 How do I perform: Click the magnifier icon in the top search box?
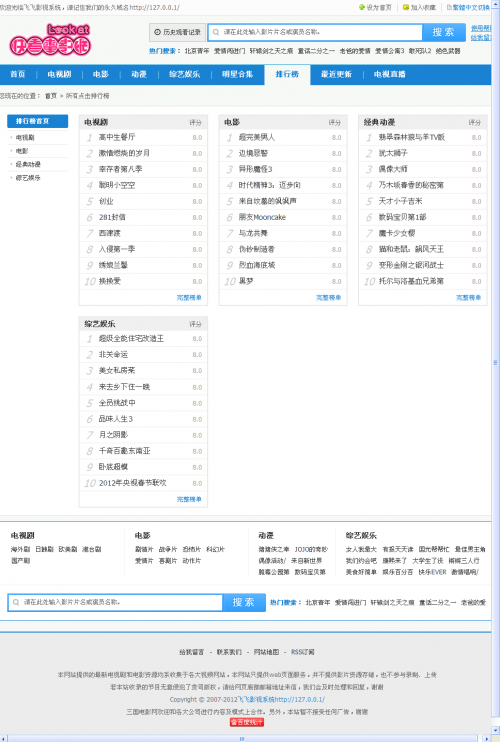tap(216, 32)
